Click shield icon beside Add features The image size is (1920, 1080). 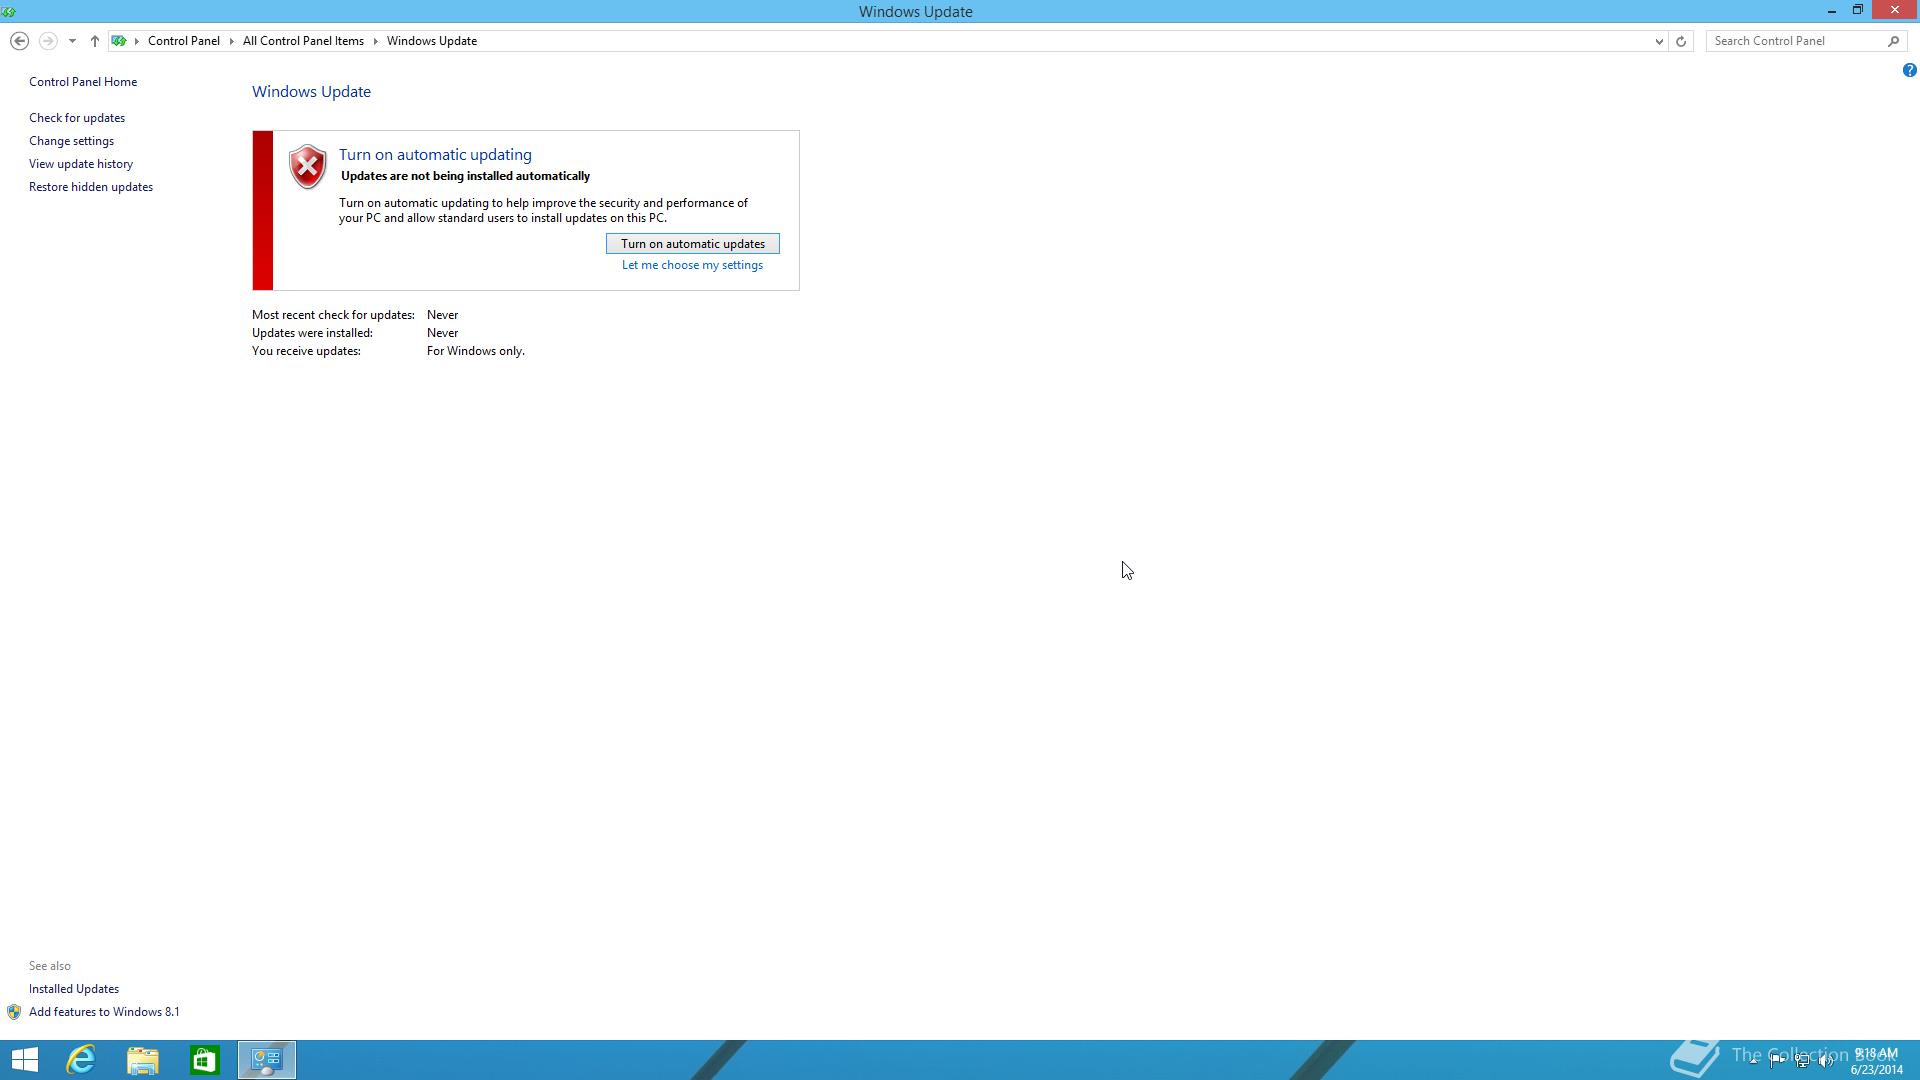[x=14, y=1012]
